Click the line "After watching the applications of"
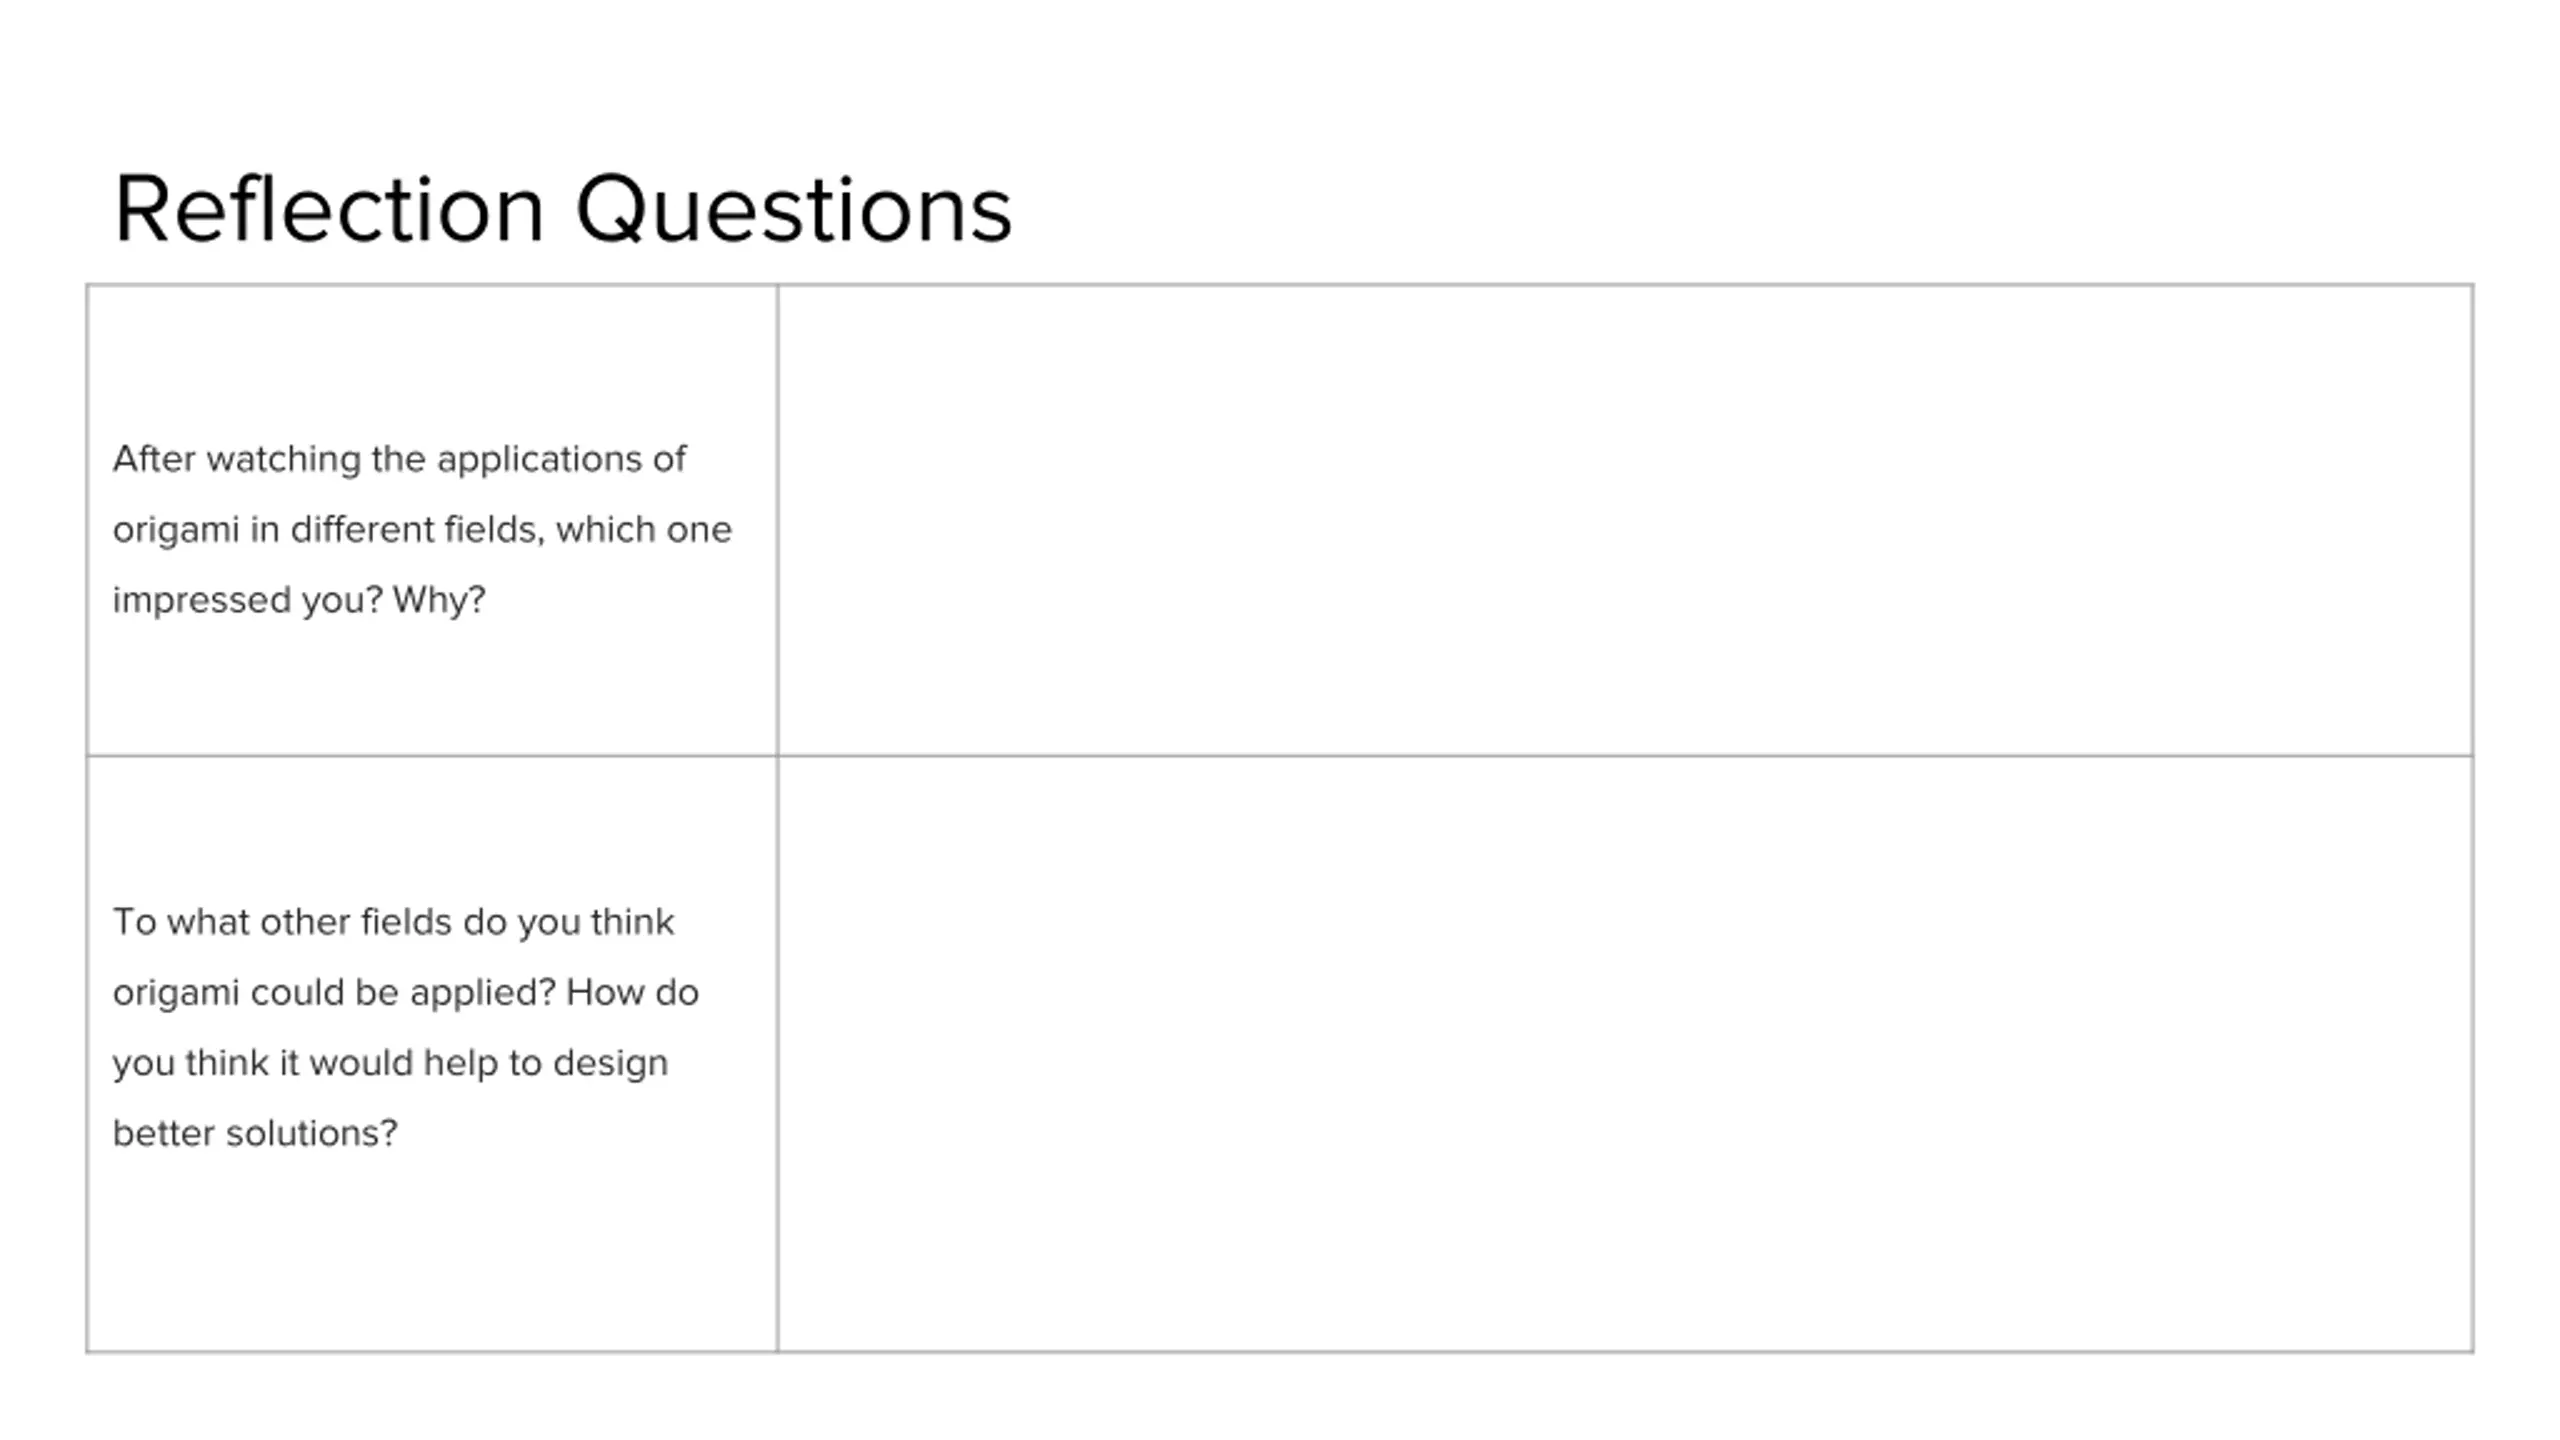The width and height of the screenshot is (2560, 1440). tap(399, 459)
